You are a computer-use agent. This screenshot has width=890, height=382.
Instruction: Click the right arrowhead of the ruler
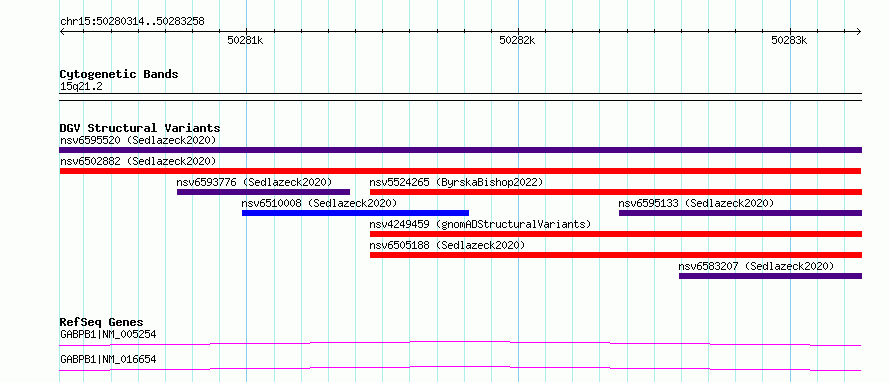[x=859, y=31]
